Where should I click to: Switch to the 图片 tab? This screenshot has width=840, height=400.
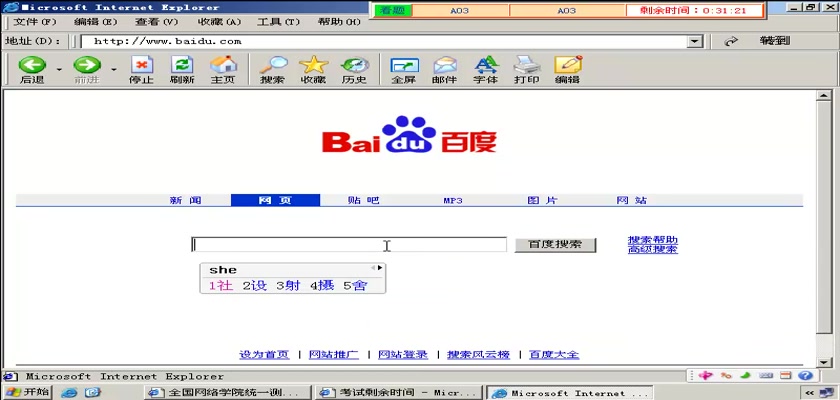tap(542, 200)
